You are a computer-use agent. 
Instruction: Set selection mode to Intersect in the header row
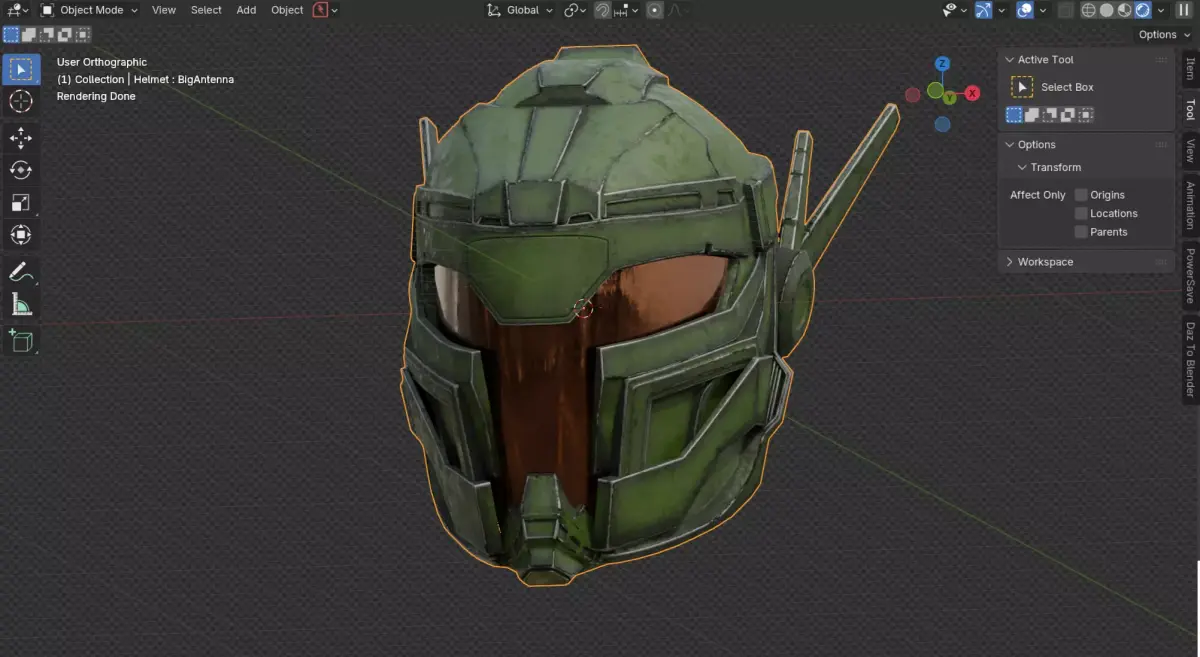pyautogui.click(x=82, y=34)
